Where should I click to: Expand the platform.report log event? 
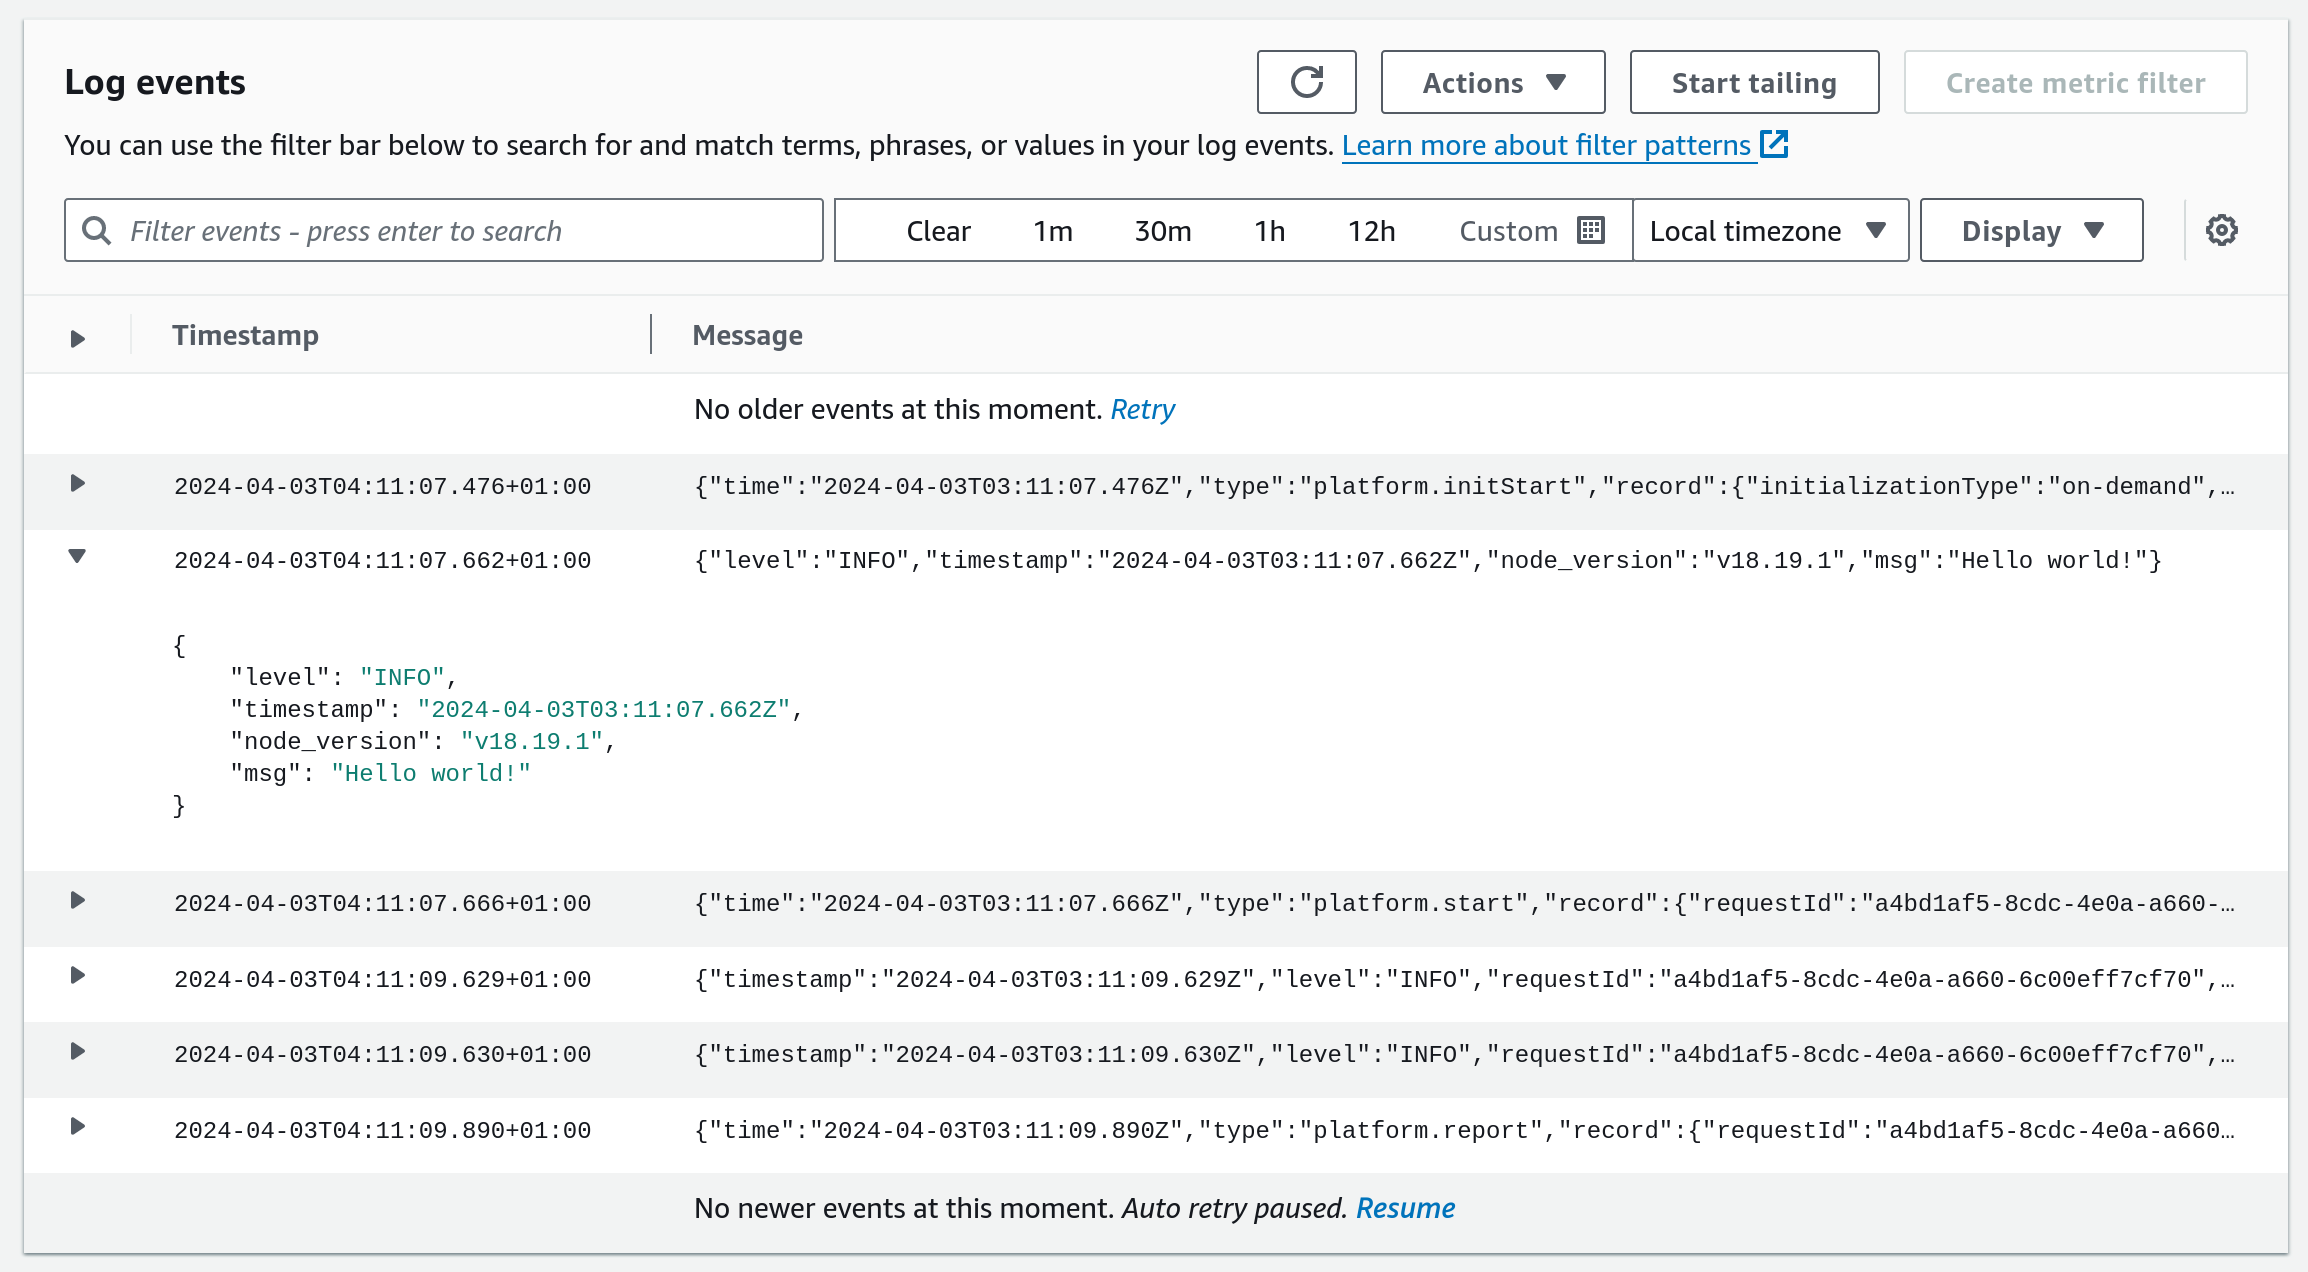pos(77,1127)
